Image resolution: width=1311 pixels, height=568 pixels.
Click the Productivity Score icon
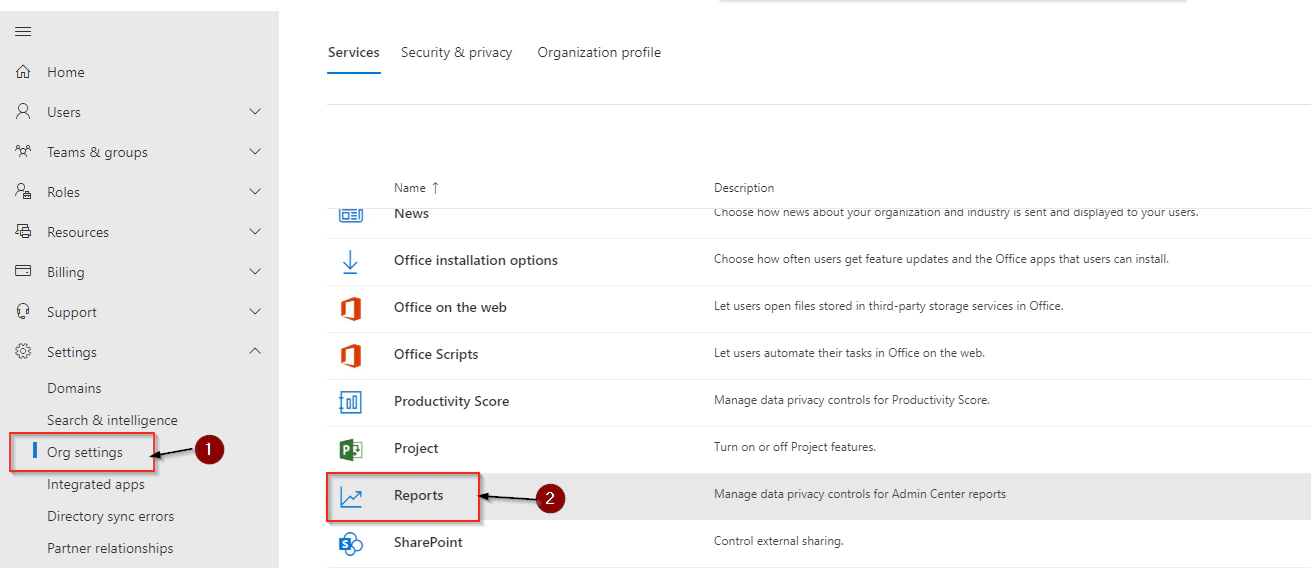tap(350, 402)
